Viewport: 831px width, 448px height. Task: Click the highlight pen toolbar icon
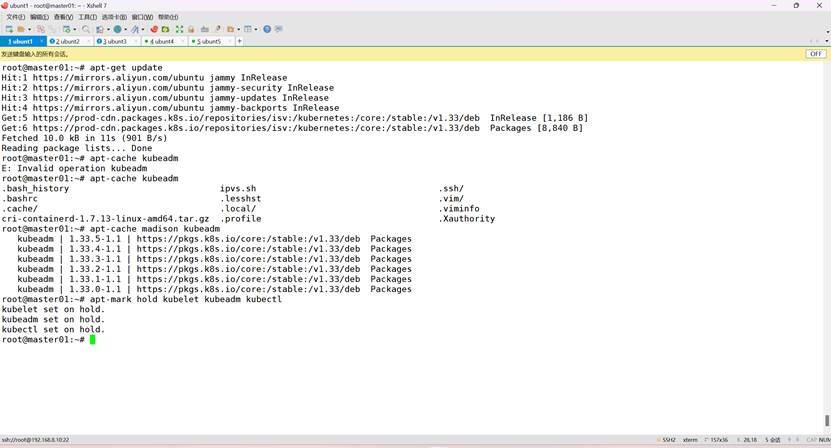(218, 29)
